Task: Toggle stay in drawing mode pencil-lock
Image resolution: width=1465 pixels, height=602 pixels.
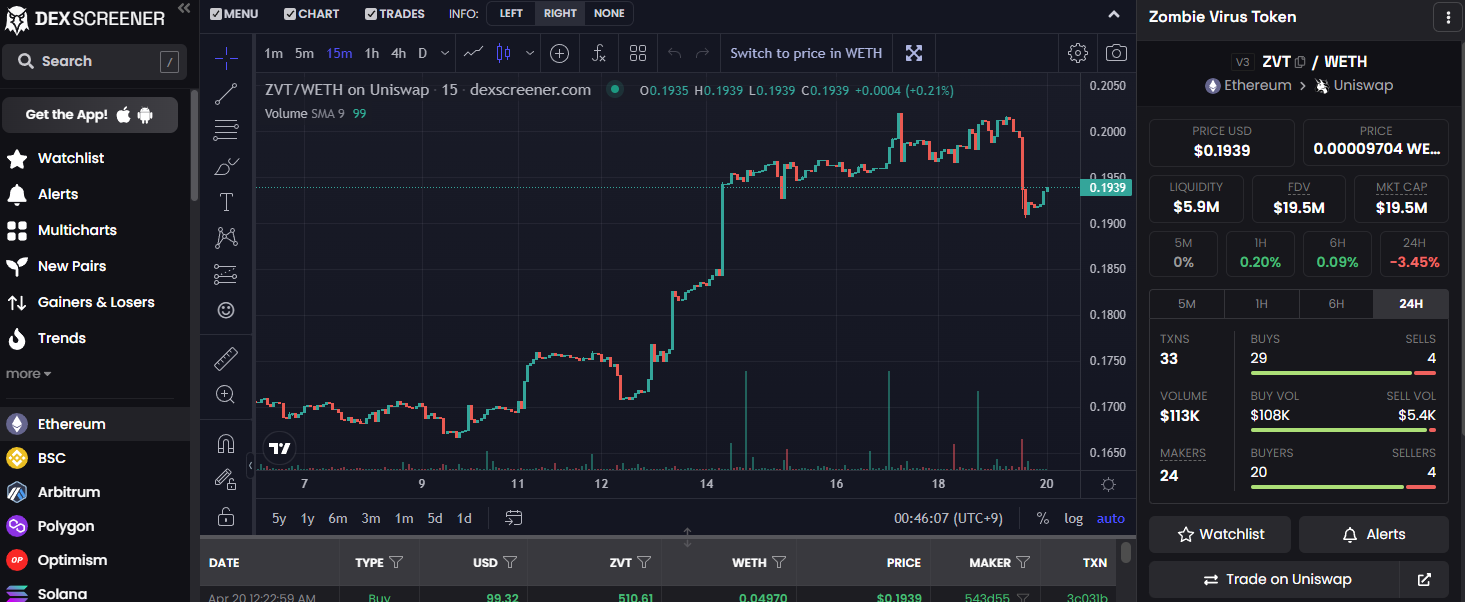Action: [226, 480]
